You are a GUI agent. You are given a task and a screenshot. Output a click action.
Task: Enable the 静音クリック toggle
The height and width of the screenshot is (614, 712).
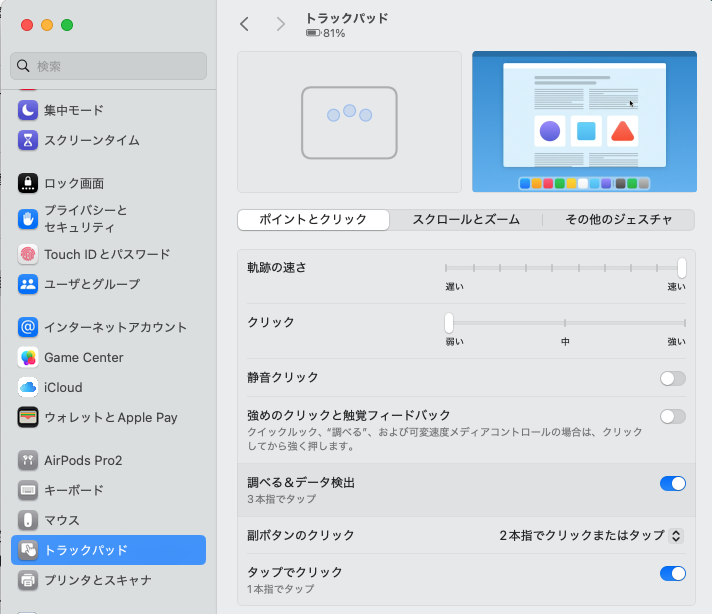(x=672, y=378)
